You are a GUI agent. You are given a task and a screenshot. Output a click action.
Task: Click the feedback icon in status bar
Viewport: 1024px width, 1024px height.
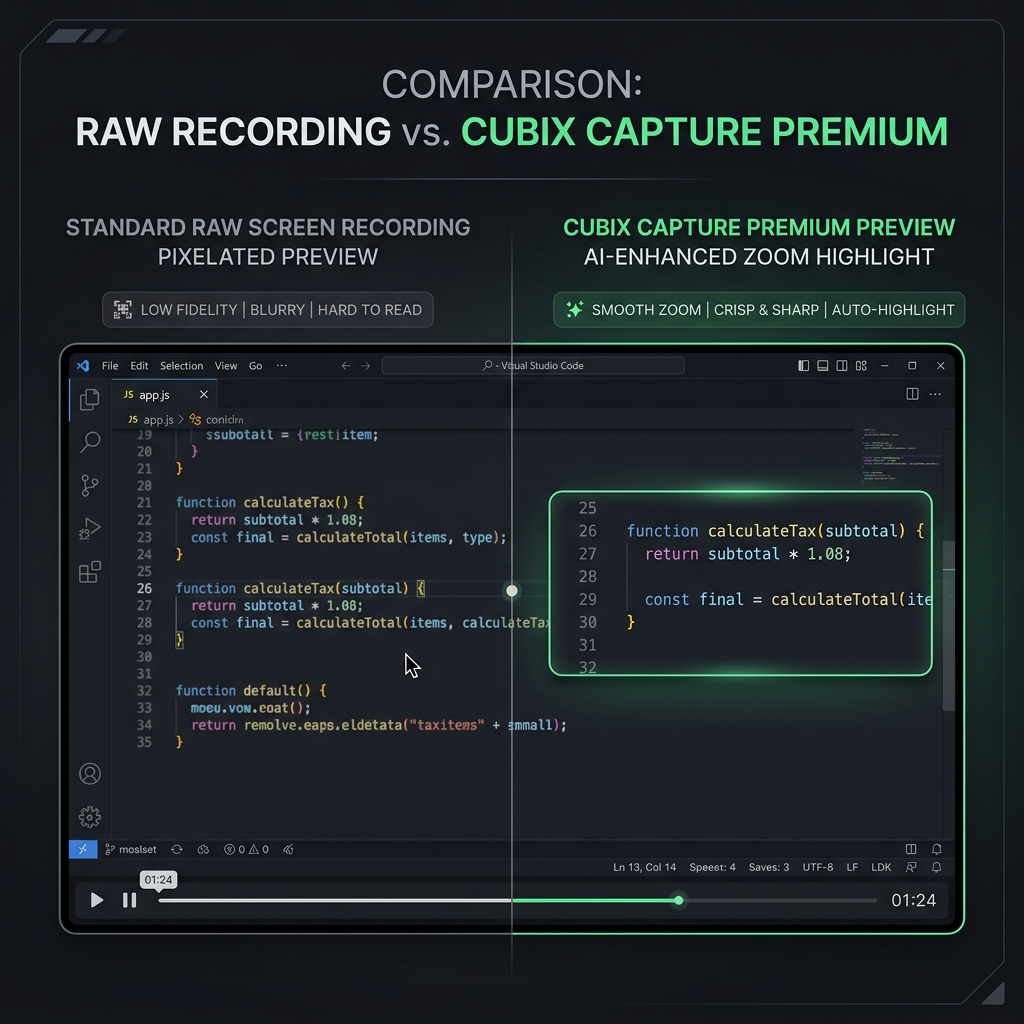click(911, 867)
